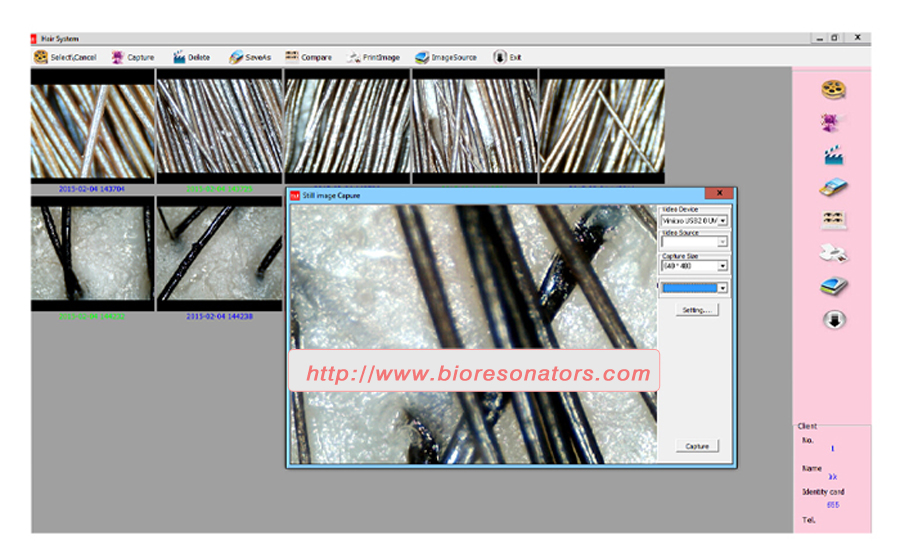Screen dimensions: 900x541
Task: Select the scalp thumbnail with green timestamp
Action: coord(92,254)
